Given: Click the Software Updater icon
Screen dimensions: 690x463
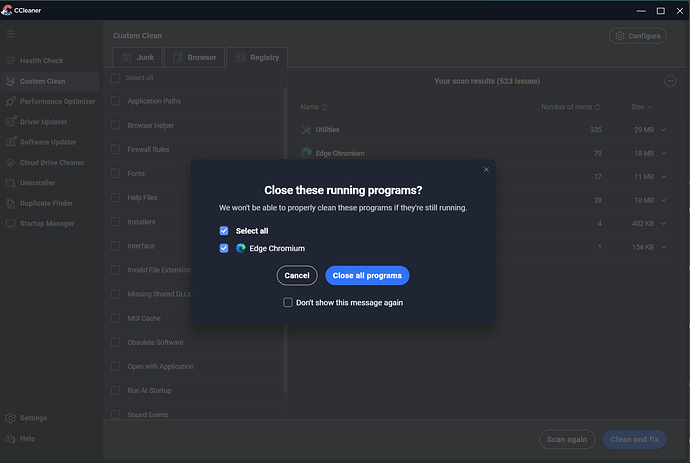Looking at the screenshot, I should [11, 142].
